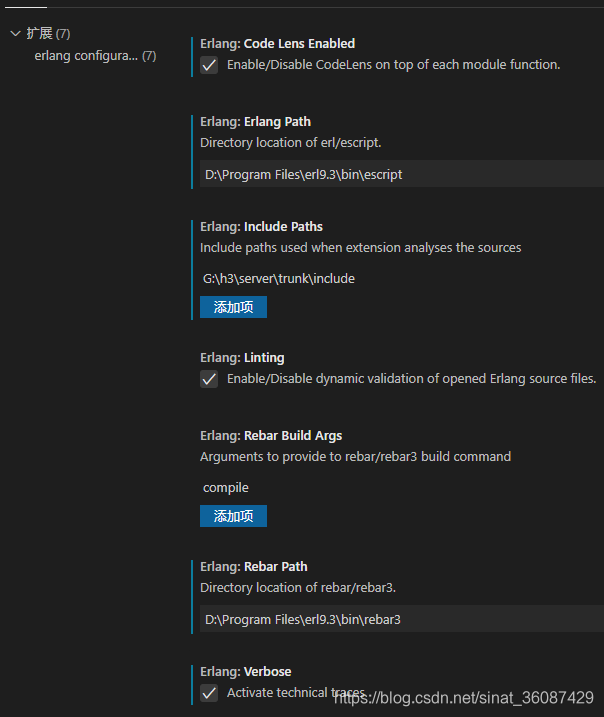Click the Erlang: Verbose heading
This screenshot has width=604, height=717.
click(x=246, y=671)
